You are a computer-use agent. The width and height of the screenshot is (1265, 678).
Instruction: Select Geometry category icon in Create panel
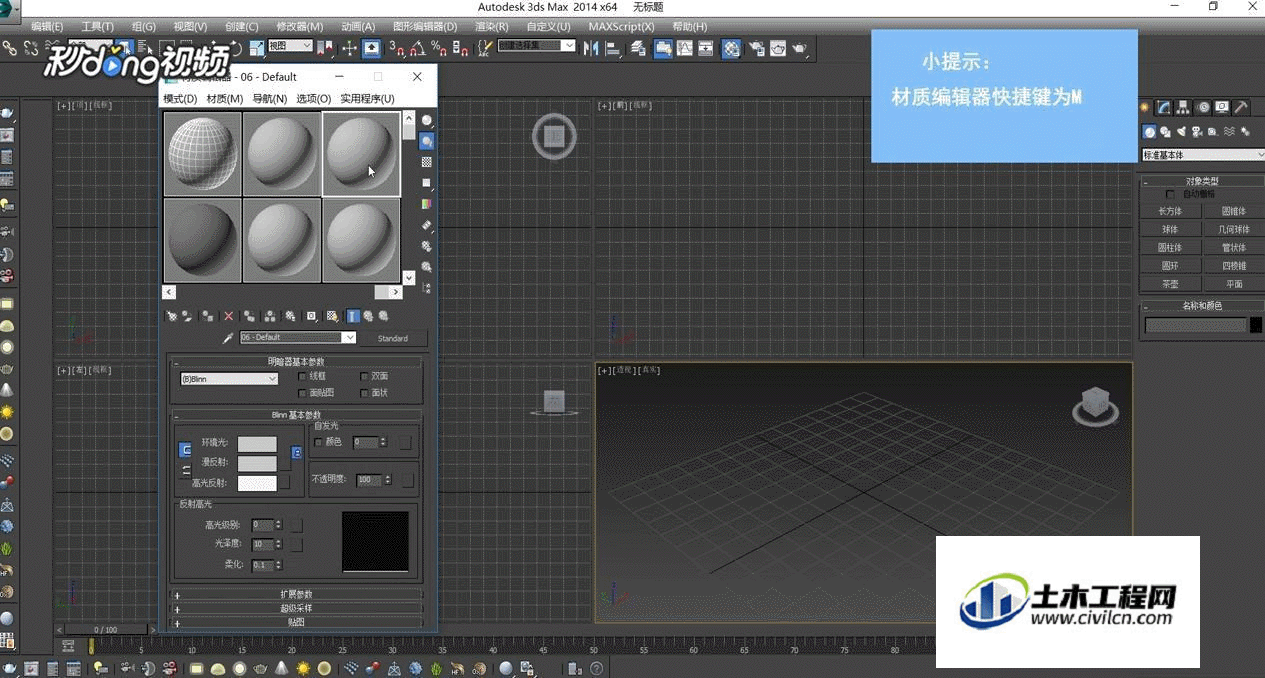[1150, 132]
